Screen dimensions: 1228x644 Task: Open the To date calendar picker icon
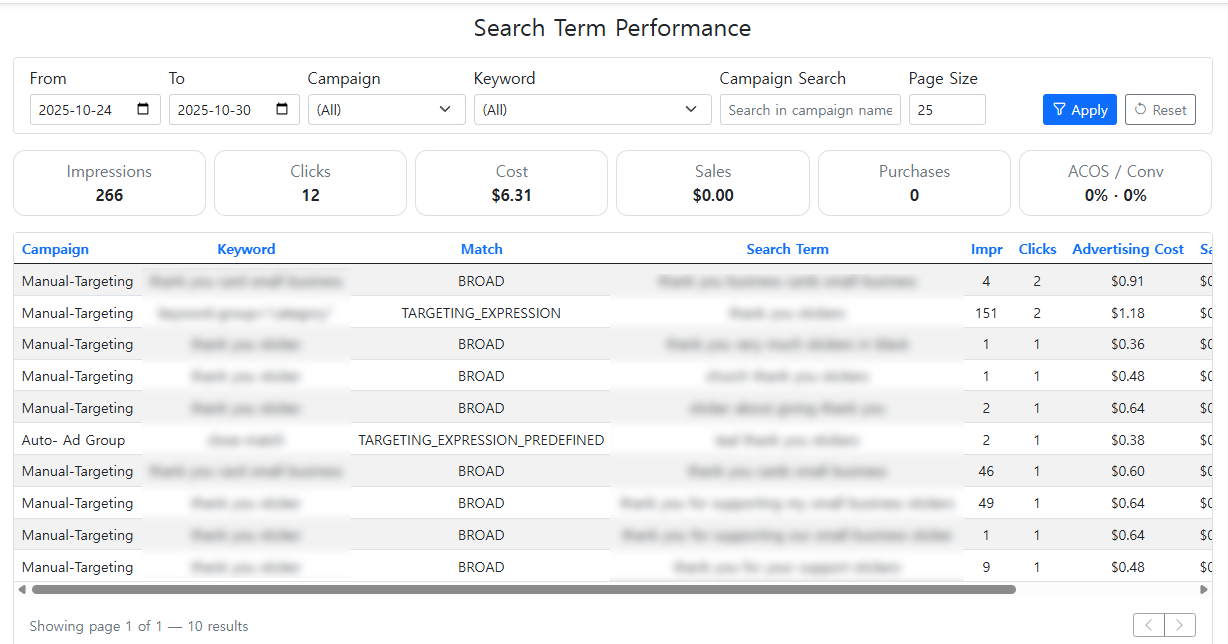pos(283,110)
